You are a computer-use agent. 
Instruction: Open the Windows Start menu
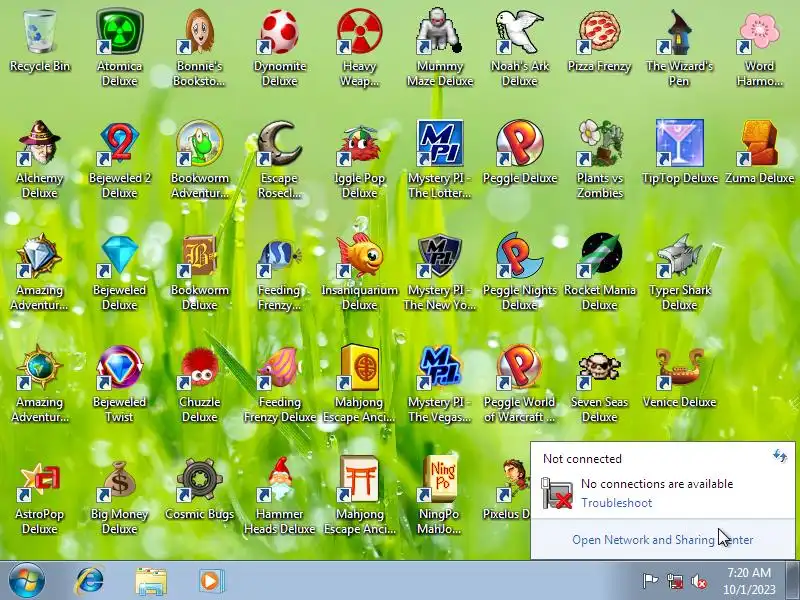[27, 581]
